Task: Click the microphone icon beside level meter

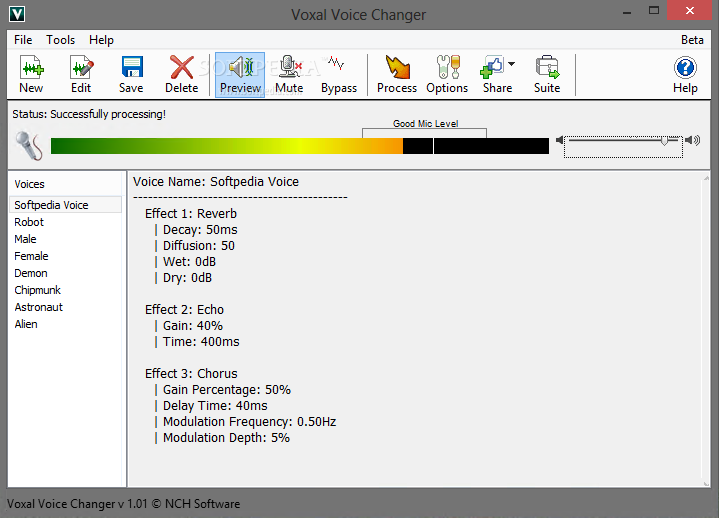Action: click(x=29, y=146)
